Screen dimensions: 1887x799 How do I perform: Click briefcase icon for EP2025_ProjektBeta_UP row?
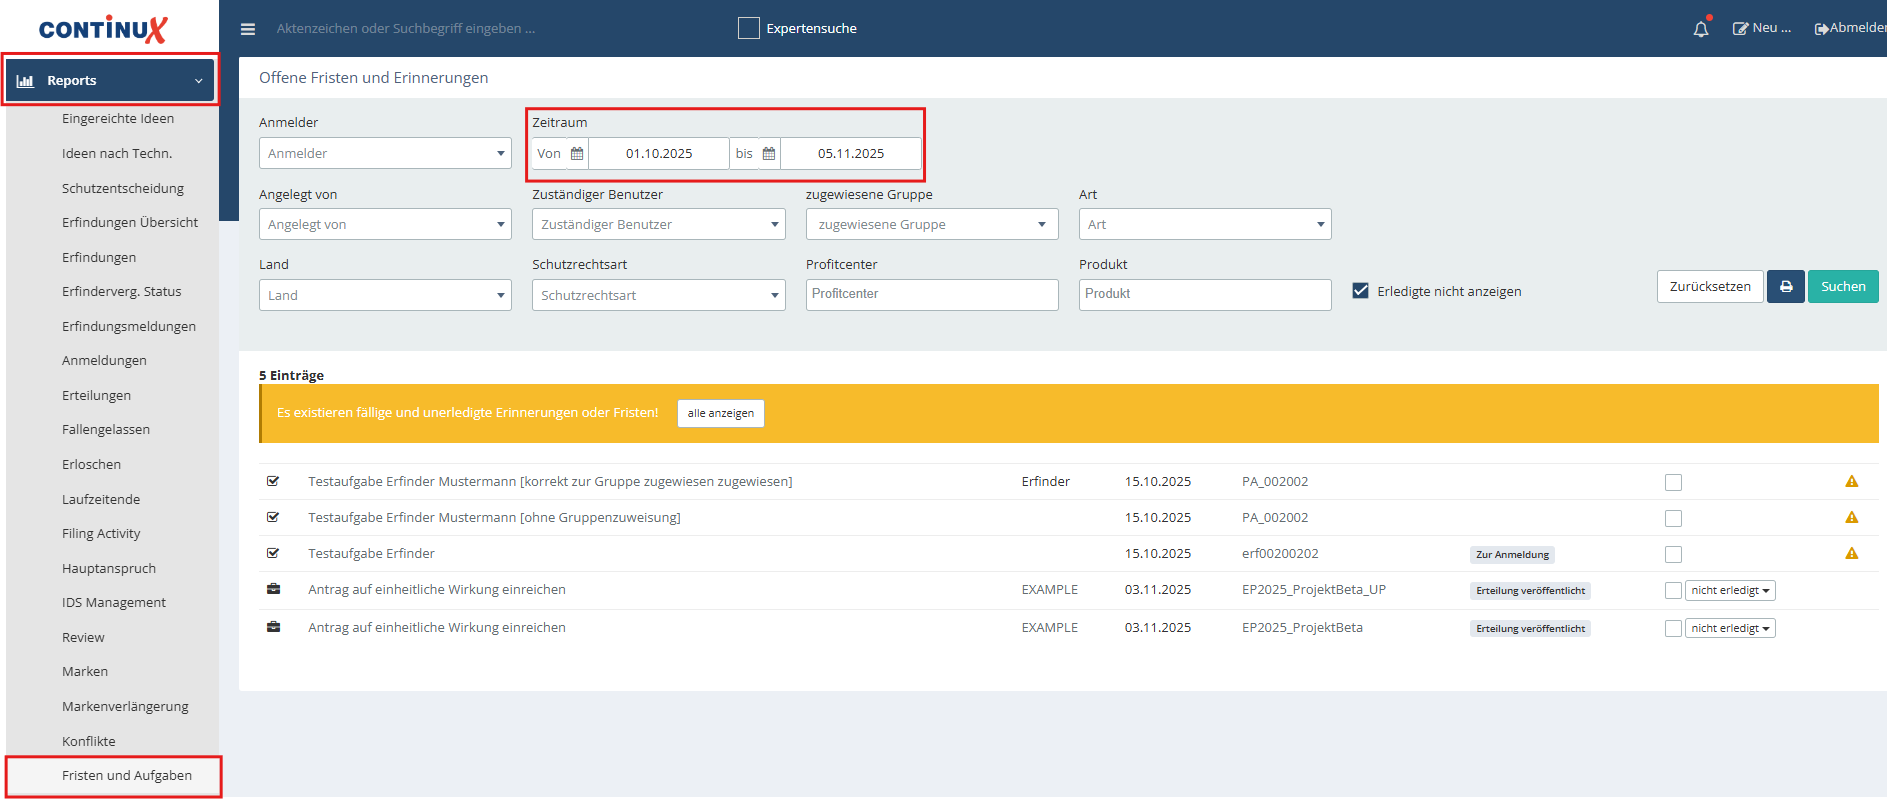coord(273,590)
